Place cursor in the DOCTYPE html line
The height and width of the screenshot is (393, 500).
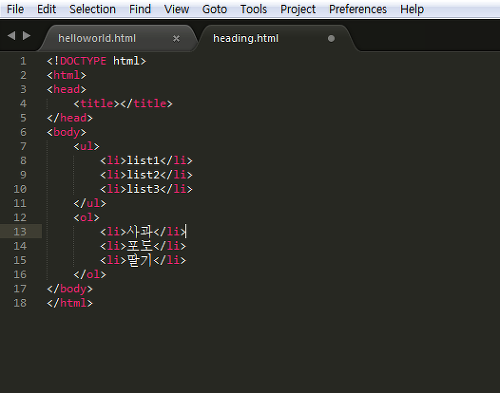[96, 61]
